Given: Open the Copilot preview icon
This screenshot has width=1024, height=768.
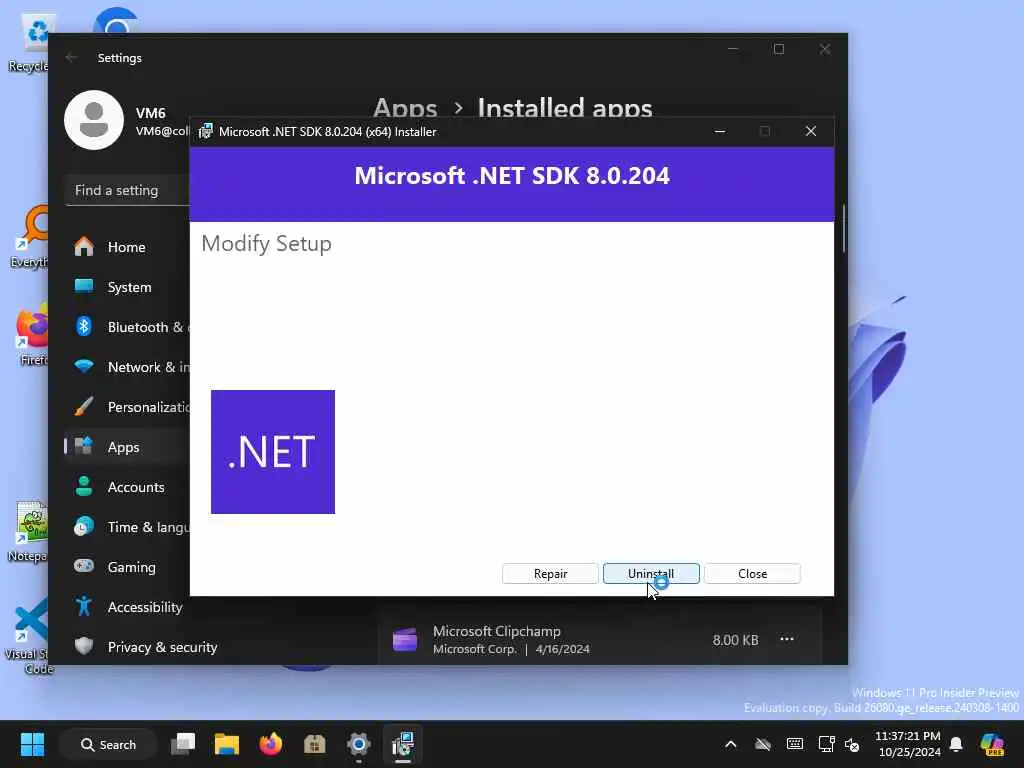Looking at the screenshot, I should [992, 744].
